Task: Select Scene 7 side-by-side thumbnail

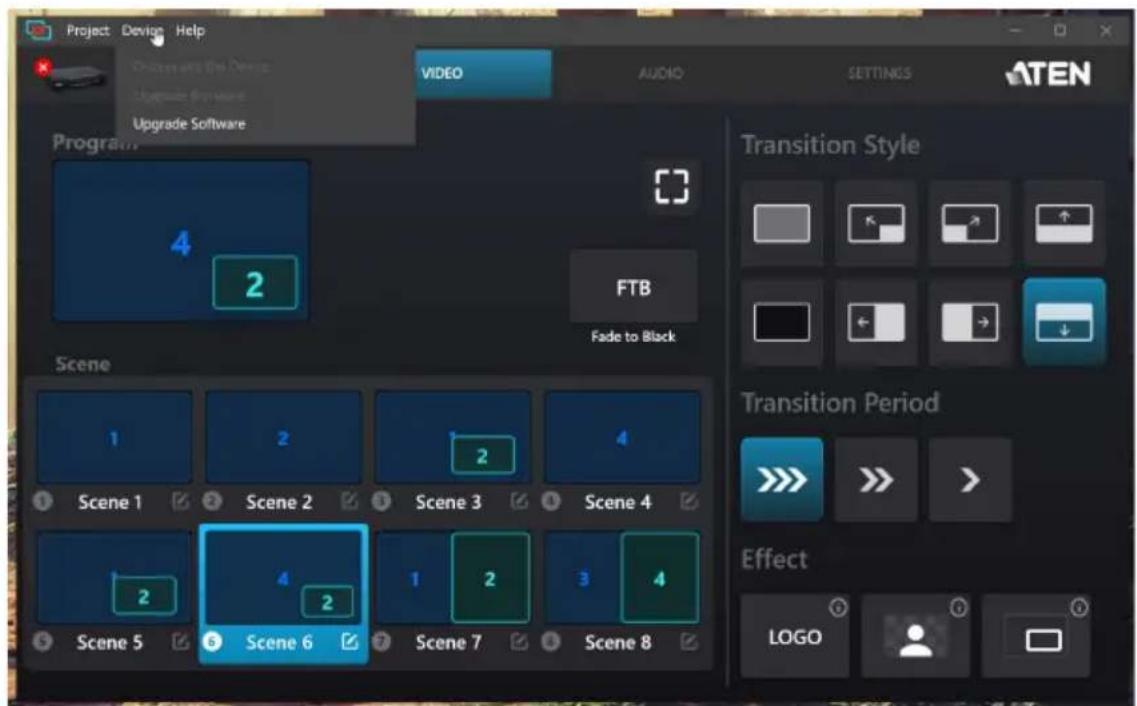Action: pos(453,578)
